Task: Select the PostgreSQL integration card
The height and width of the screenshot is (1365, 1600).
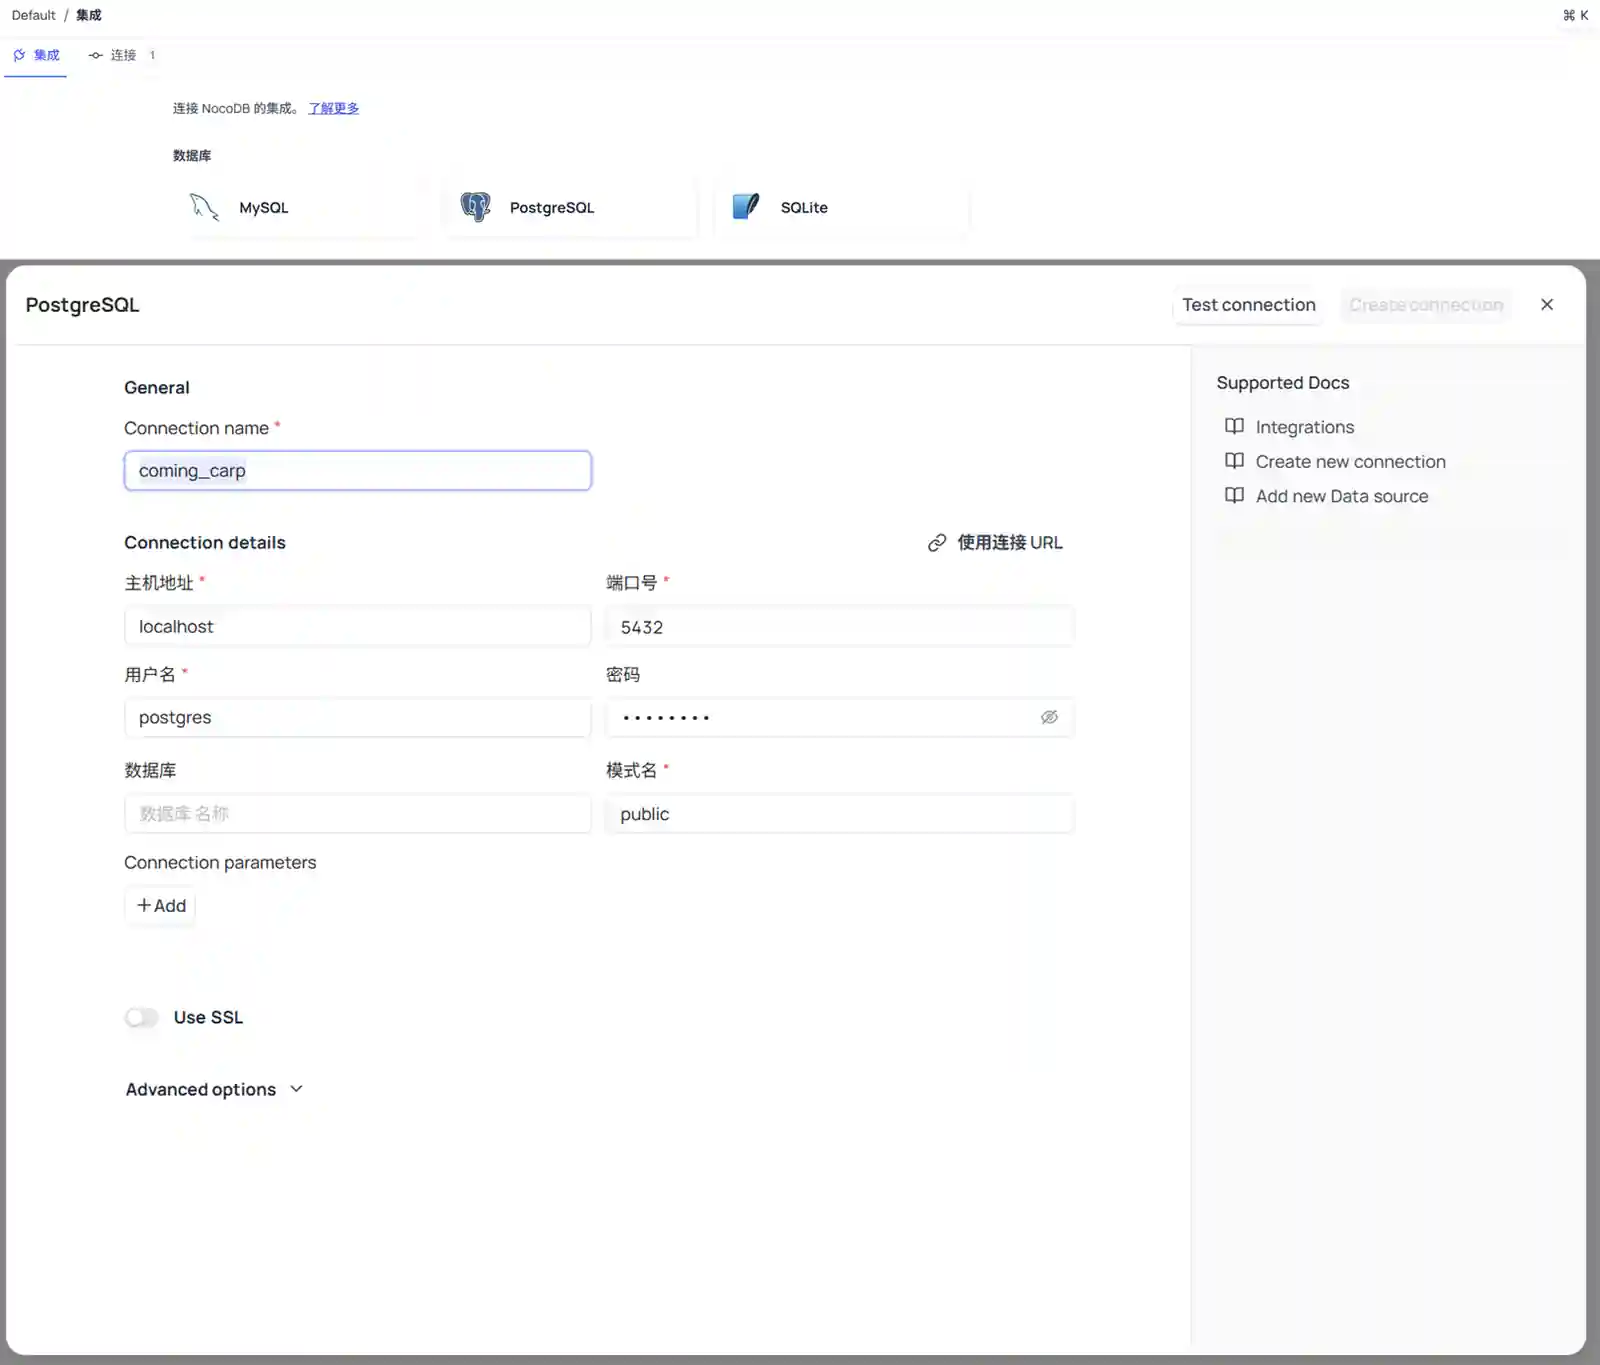Action: (x=569, y=207)
